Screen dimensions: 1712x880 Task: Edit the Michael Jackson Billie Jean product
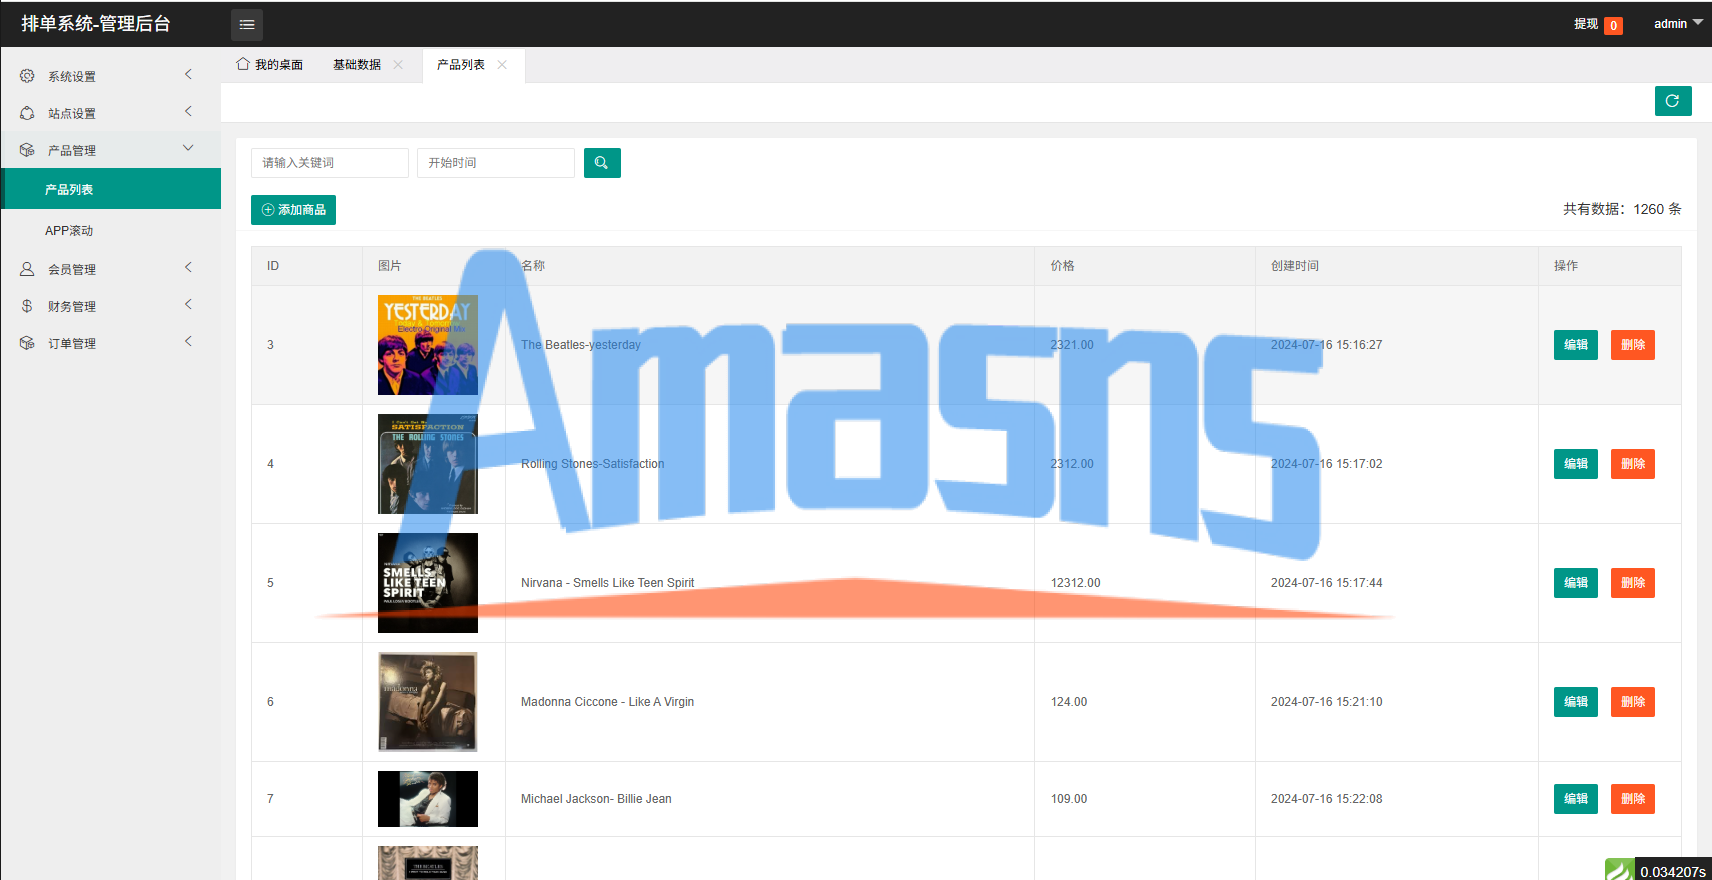1576,799
